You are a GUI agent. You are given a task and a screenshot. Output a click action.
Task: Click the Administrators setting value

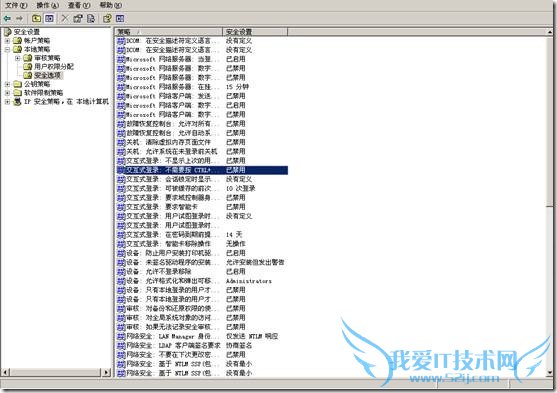point(249,281)
